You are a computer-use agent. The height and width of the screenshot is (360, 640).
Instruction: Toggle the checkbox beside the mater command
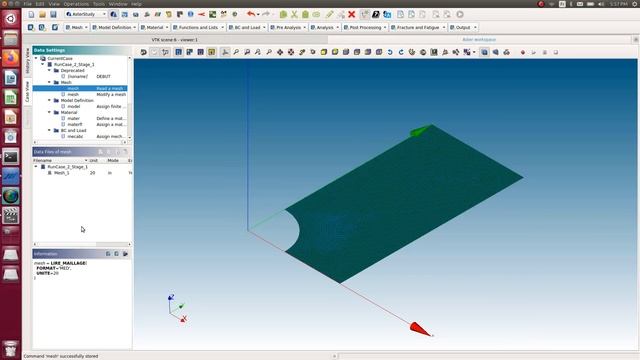(63, 118)
